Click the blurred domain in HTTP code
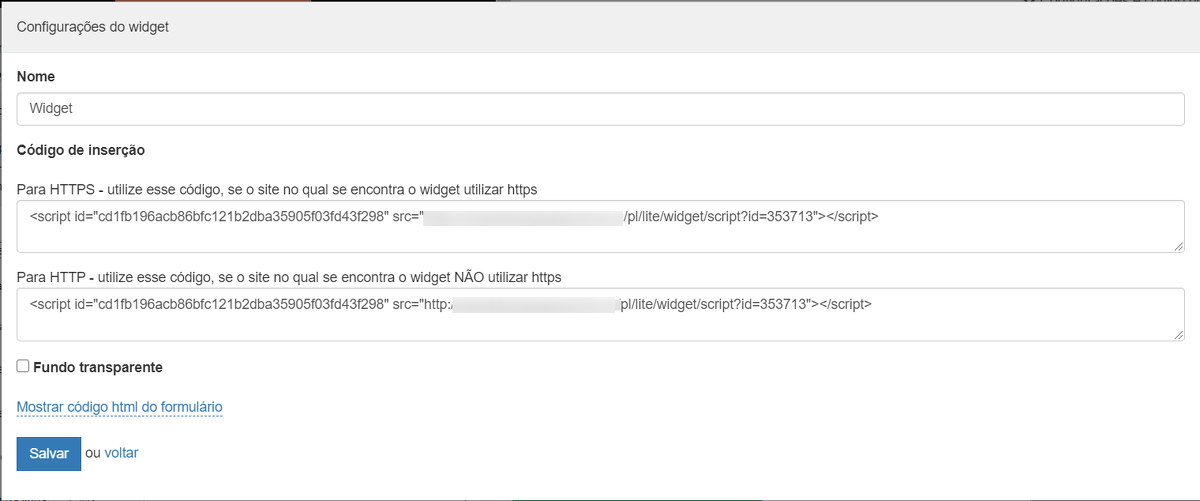The width and height of the screenshot is (1200, 501). (x=536, y=305)
